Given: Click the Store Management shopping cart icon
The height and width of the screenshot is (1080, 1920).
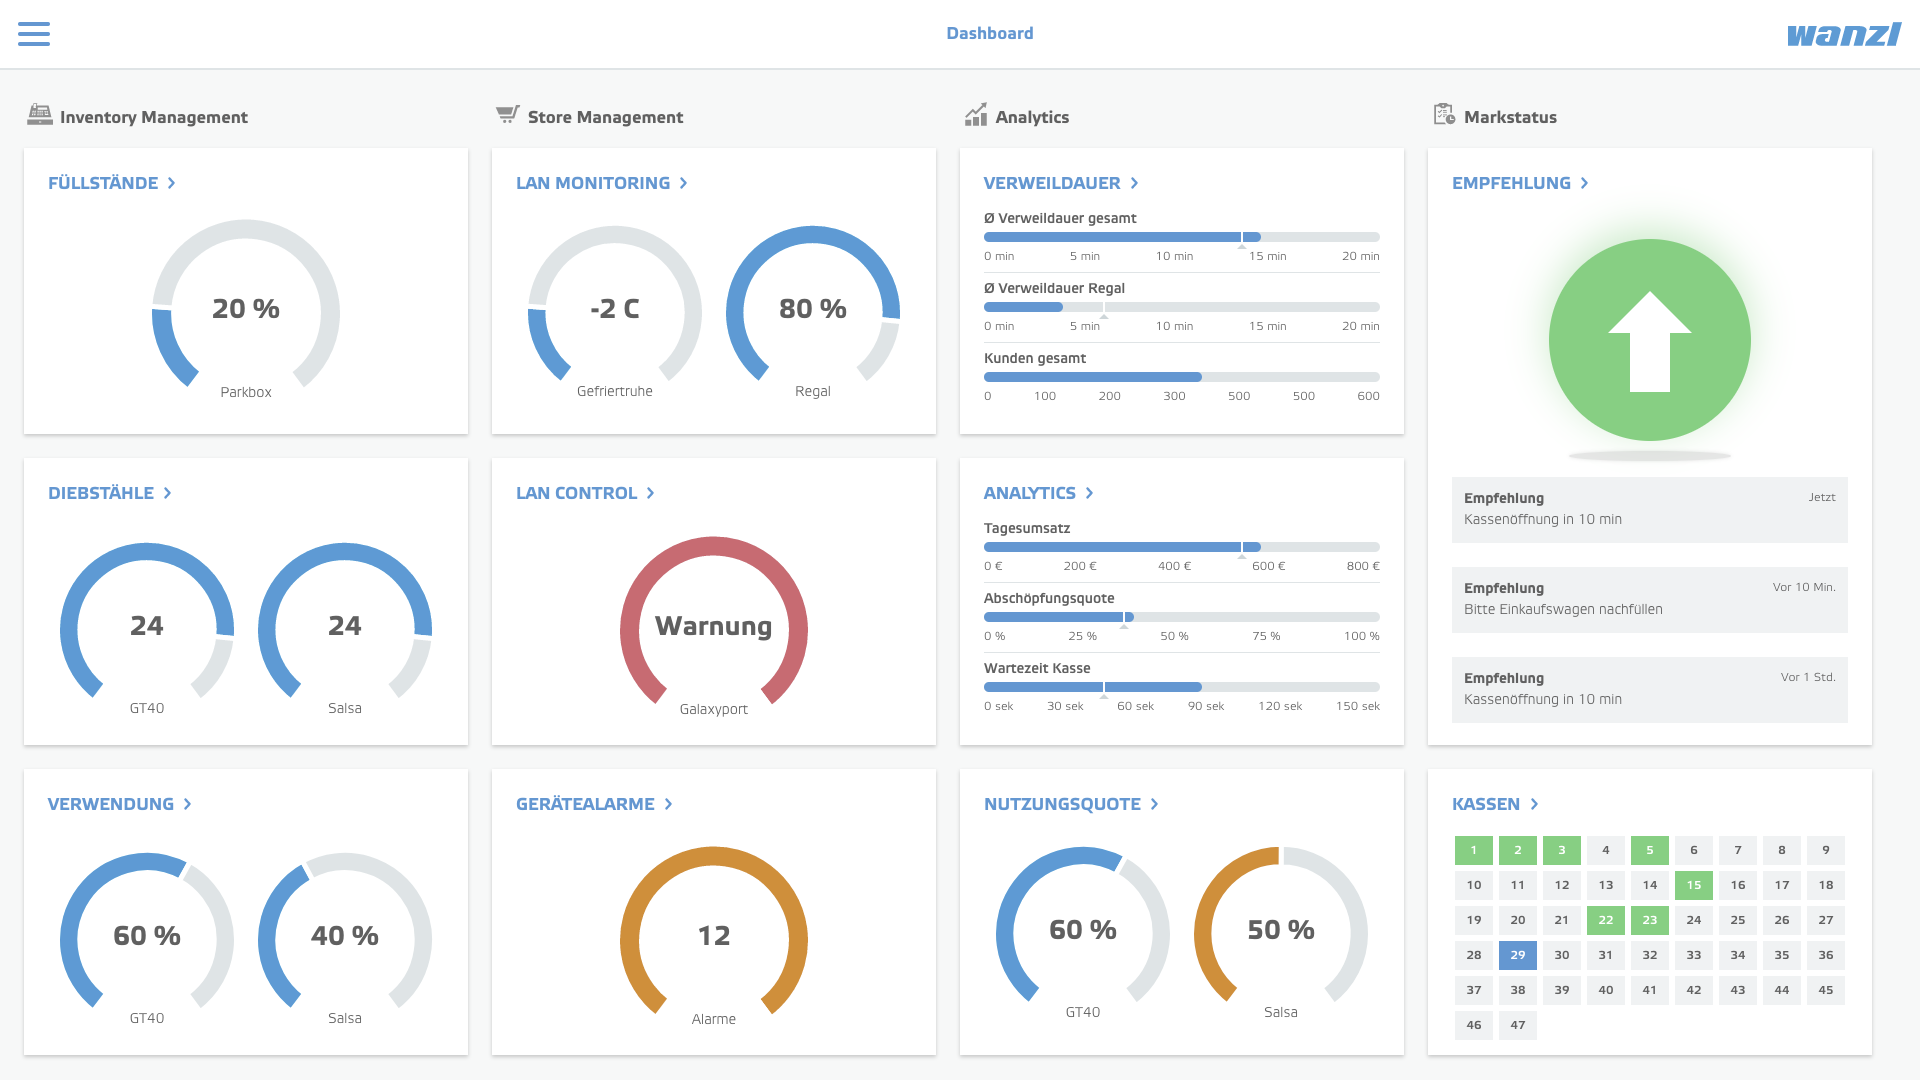Looking at the screenshot, I should point(508,115).
